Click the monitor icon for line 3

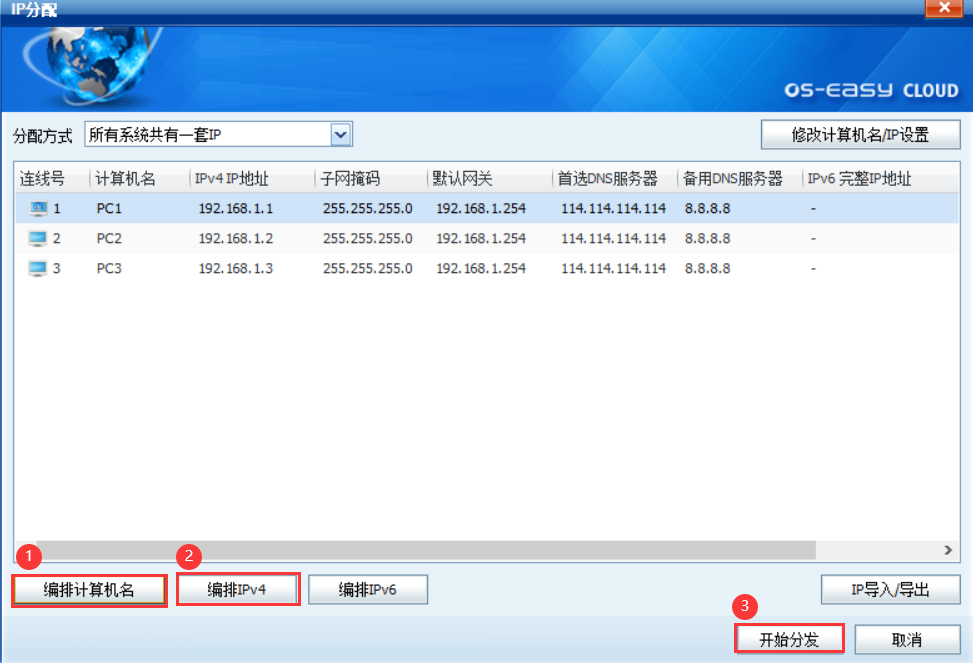(38, 269)
